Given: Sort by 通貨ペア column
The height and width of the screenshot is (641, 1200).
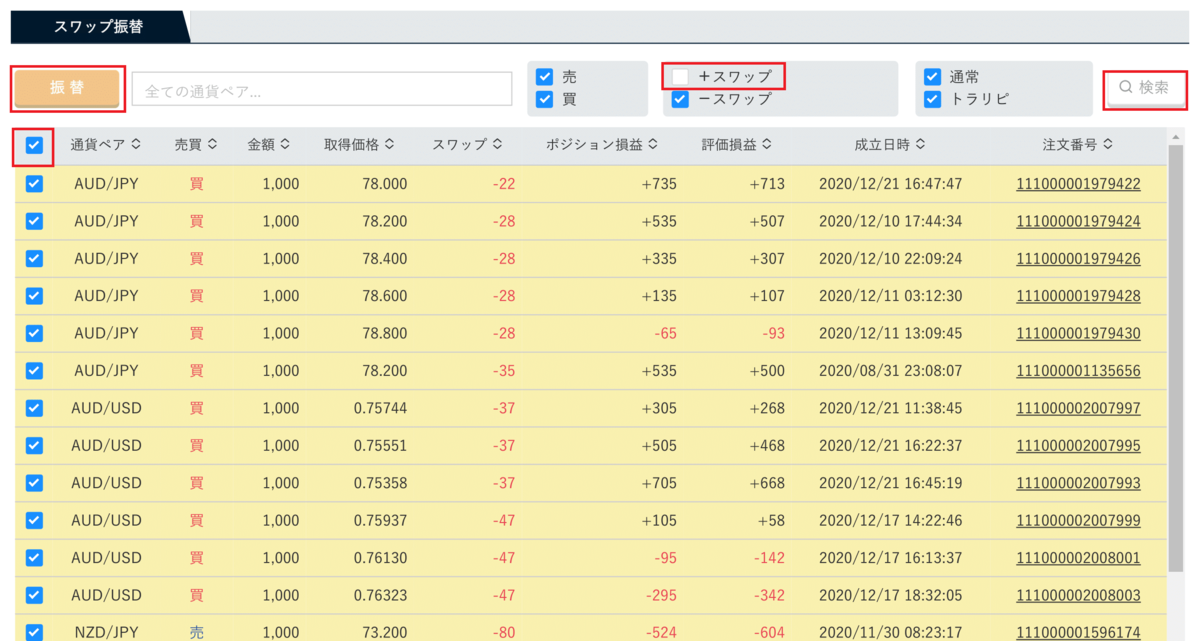Looking at the screenshot, I should [106, 145].
